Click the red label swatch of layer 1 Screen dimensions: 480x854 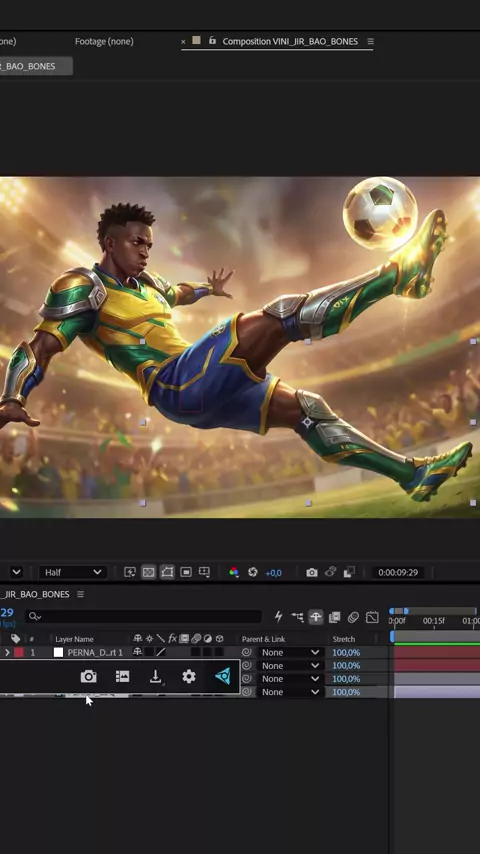click(x=19, y=652)
